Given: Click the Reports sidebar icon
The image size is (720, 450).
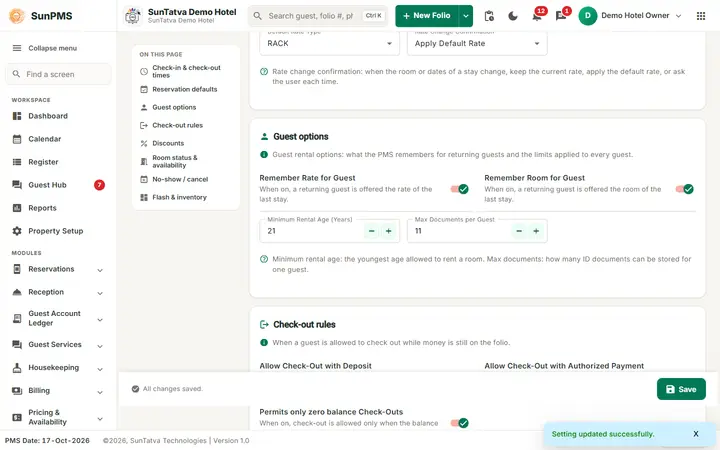Looking at the screenshot, I should pos(17,208).
